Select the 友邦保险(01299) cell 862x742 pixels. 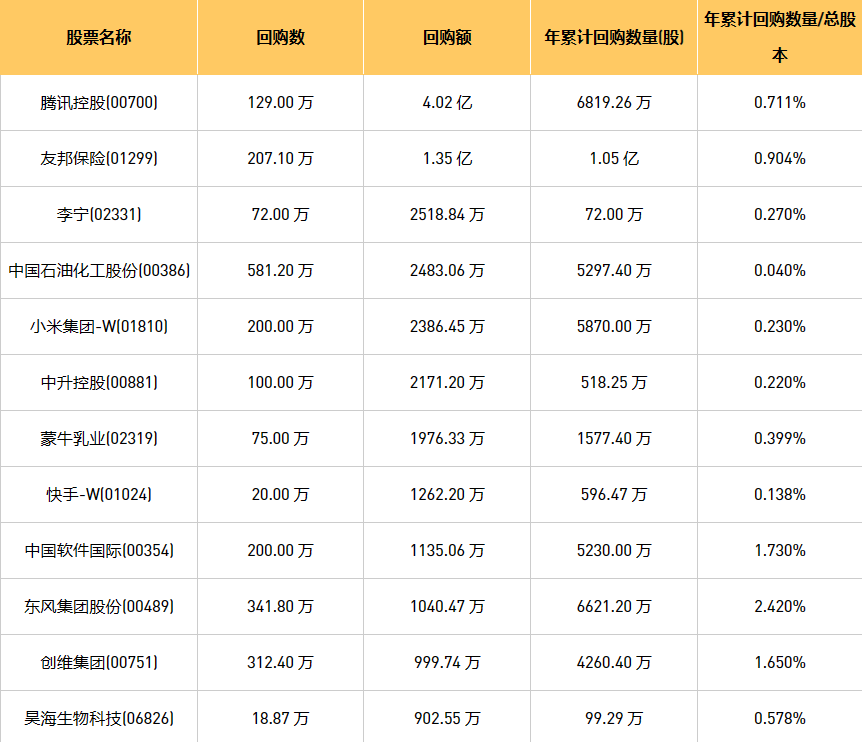(99, 159)
